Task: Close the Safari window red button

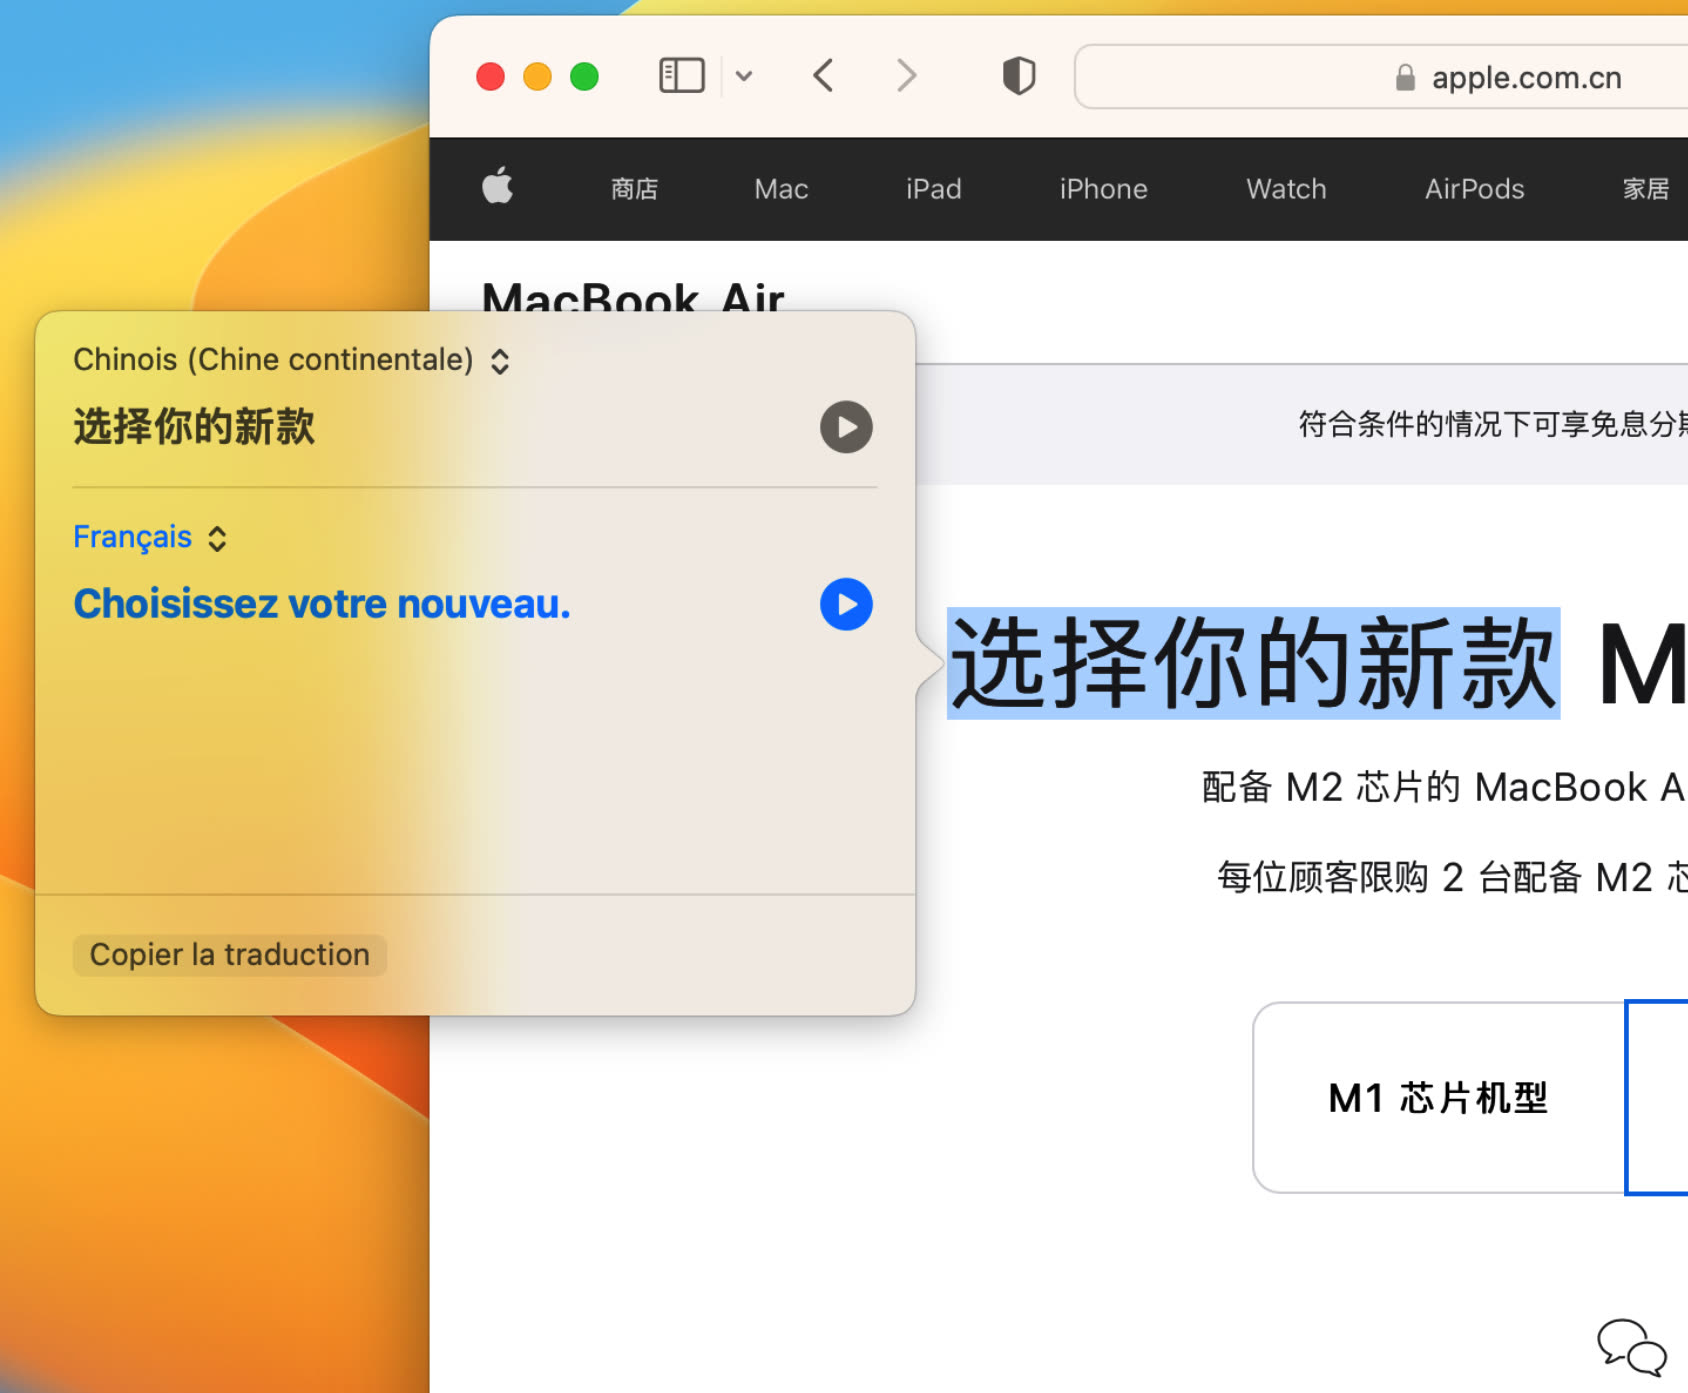Action: click(x=490, y=77)
